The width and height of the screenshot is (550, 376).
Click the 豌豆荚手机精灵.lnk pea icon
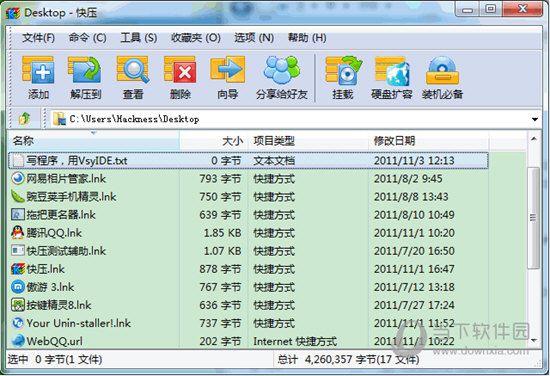[x=18, y=196]
